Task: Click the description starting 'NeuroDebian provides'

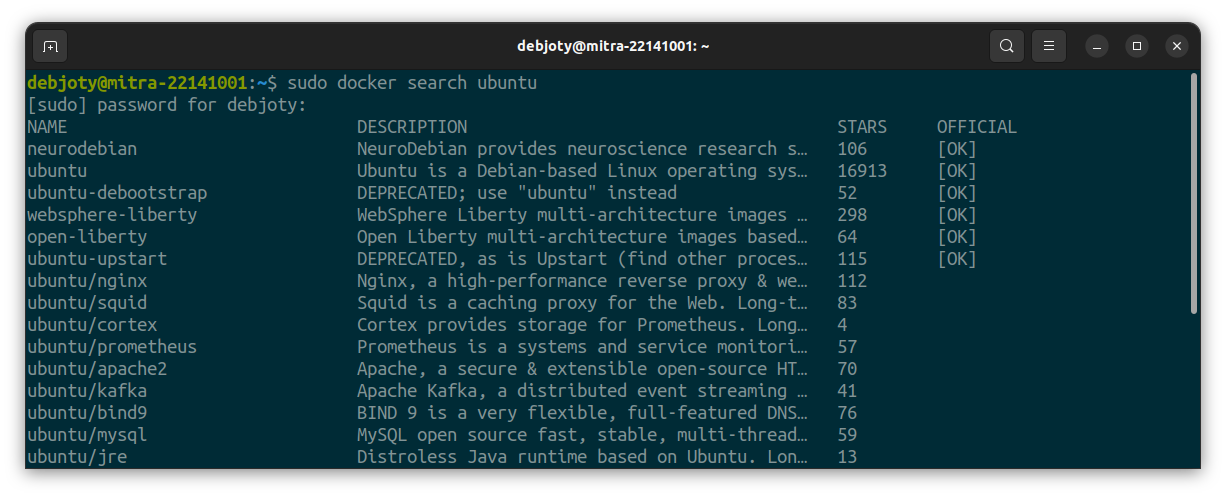Action: point(582,149)
